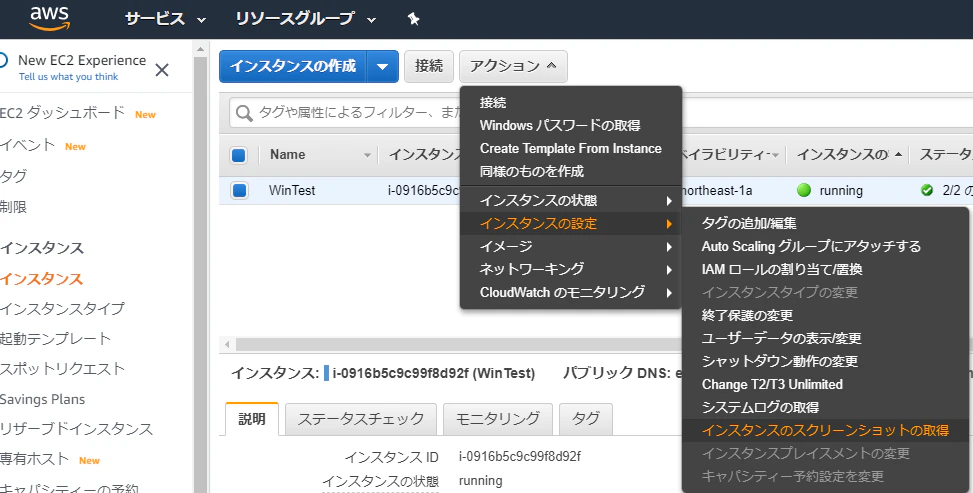Viewport: 973px width, 493px height.
Task: Click the green running status indicator
Action: pos(804,191)
